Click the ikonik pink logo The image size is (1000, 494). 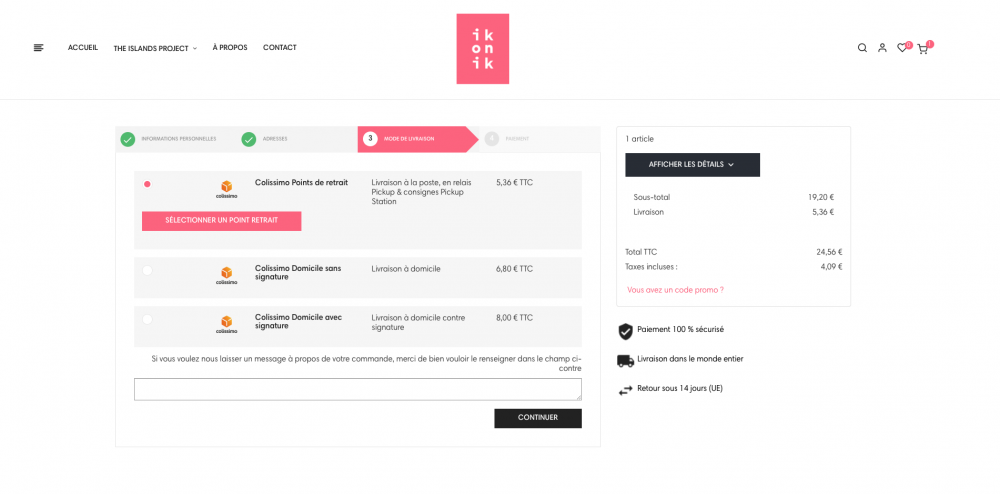click(x=483, y=48)
